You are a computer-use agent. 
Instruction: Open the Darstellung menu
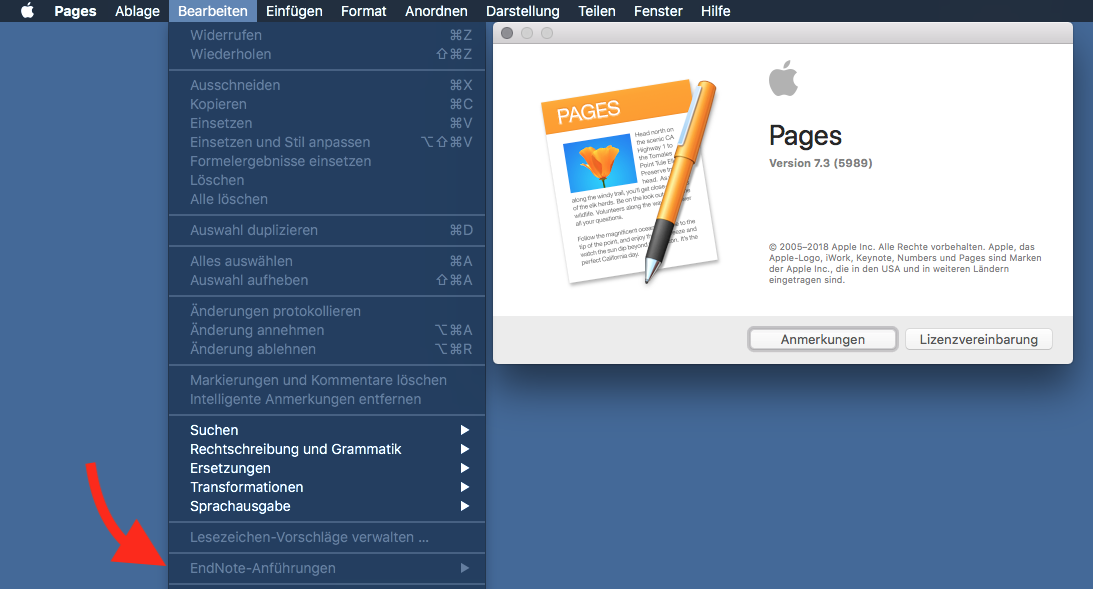(523, 11)
